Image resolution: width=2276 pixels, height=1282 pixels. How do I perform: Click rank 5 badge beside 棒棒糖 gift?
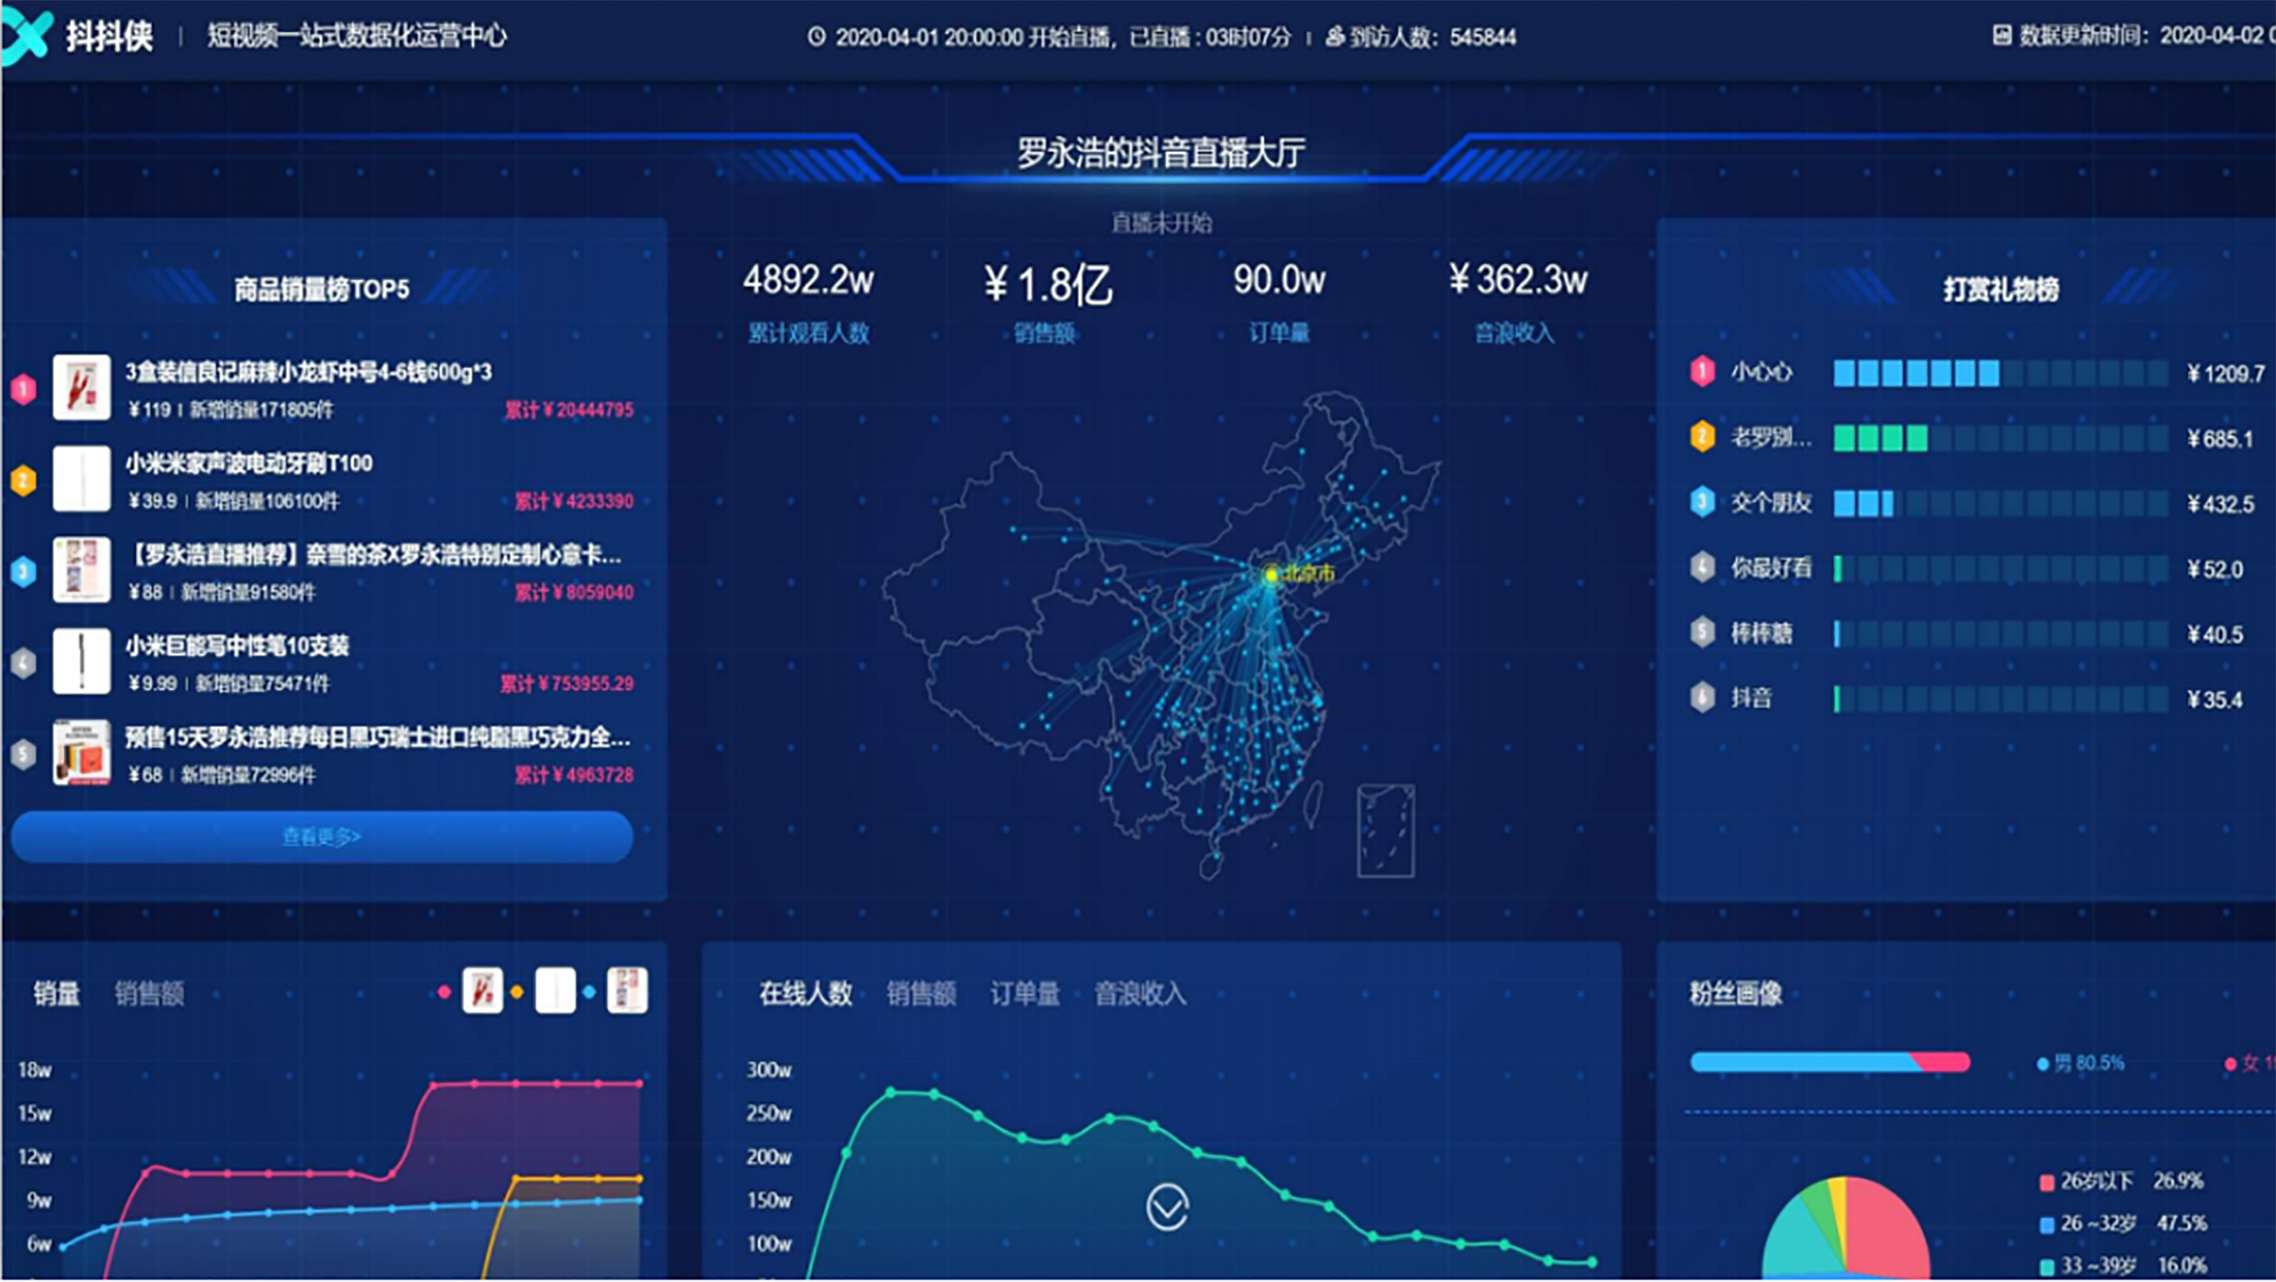1702,632
